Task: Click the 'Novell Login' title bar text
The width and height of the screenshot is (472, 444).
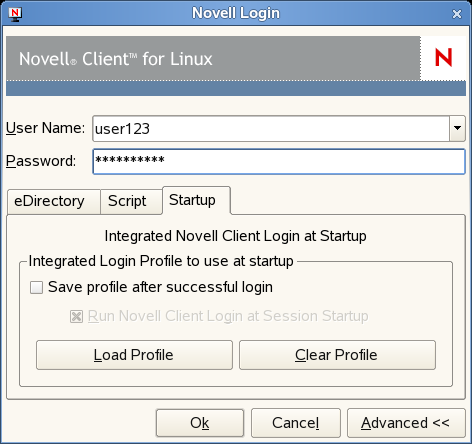Action: [x=236, y=14]
